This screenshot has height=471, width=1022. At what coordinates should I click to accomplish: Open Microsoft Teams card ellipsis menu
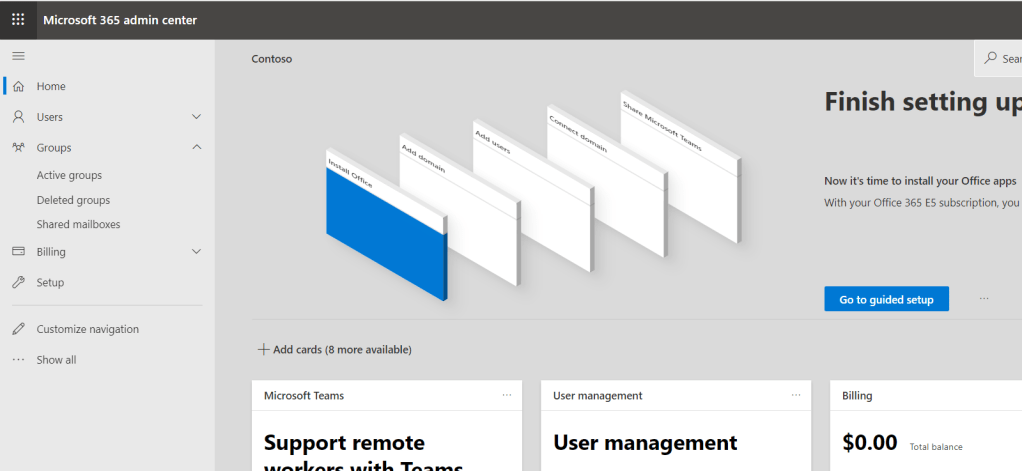coord(507,395)
